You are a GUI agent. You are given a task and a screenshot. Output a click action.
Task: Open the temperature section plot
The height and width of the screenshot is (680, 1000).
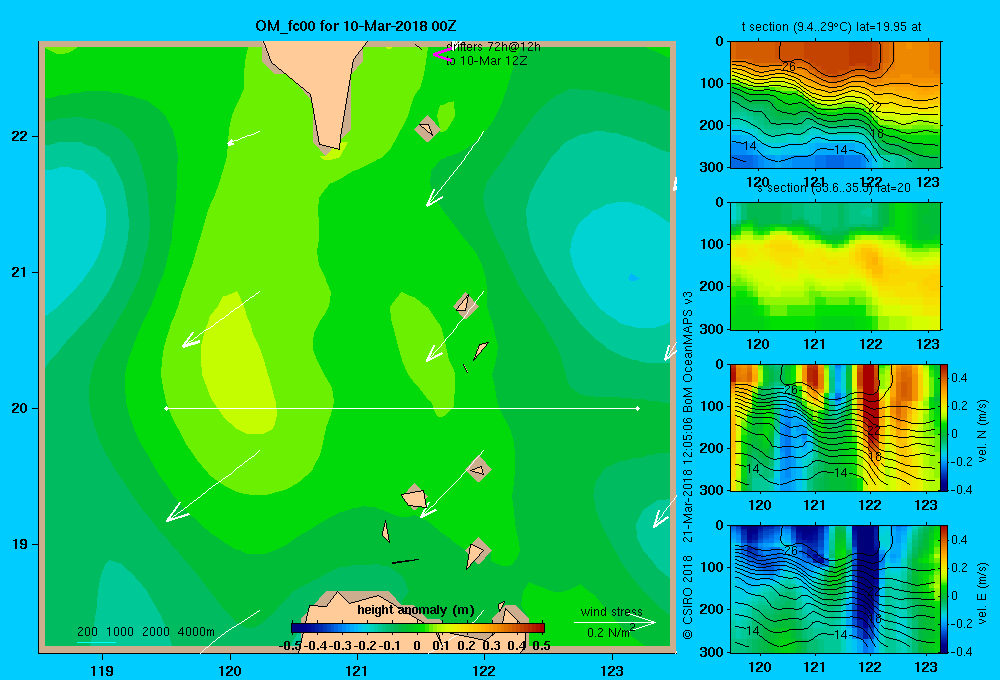(835, 105)
